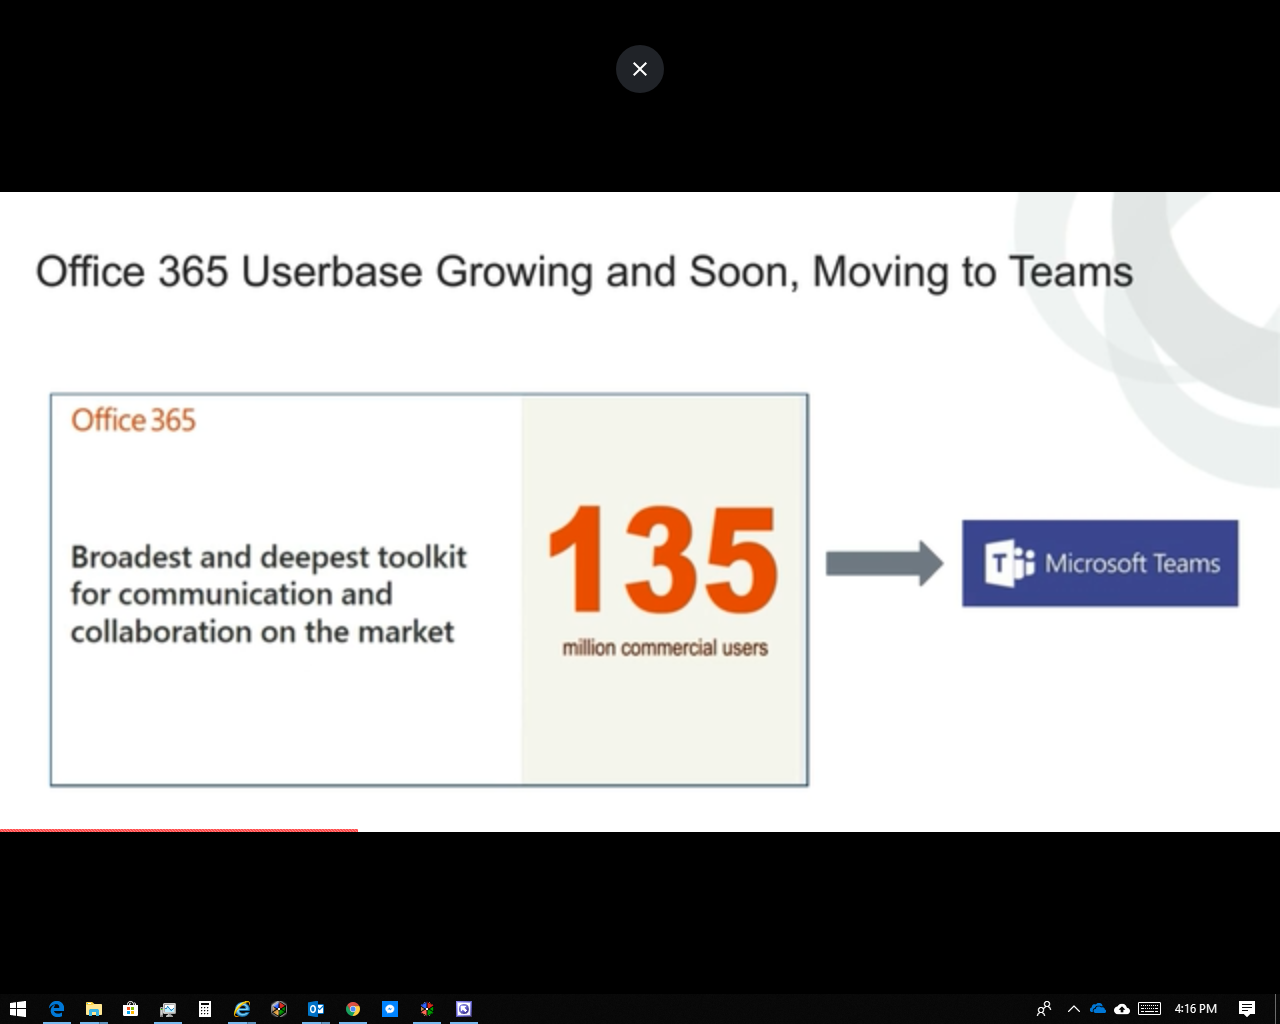
Task: Open the performance monitor taskbar icon
Action: [167, 1009]
